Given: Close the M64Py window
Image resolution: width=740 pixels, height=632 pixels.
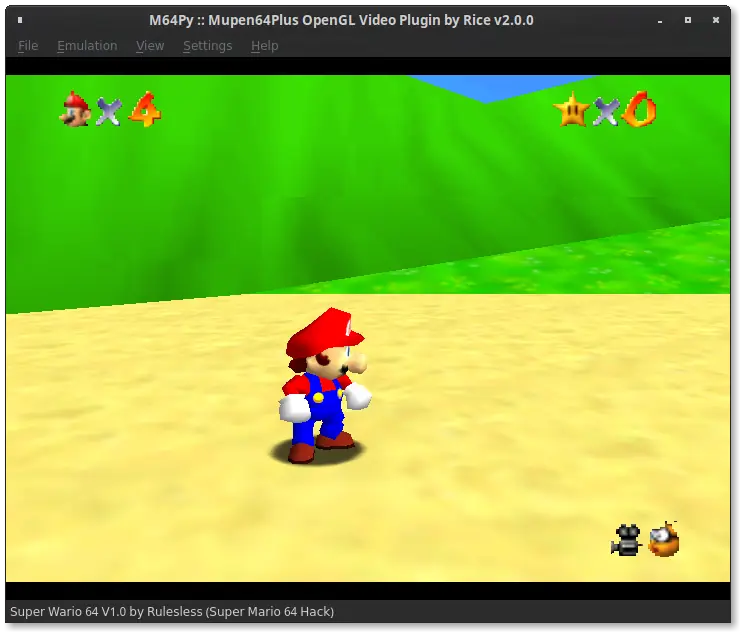Looking at the screenshot, I should tap(715, 20).
